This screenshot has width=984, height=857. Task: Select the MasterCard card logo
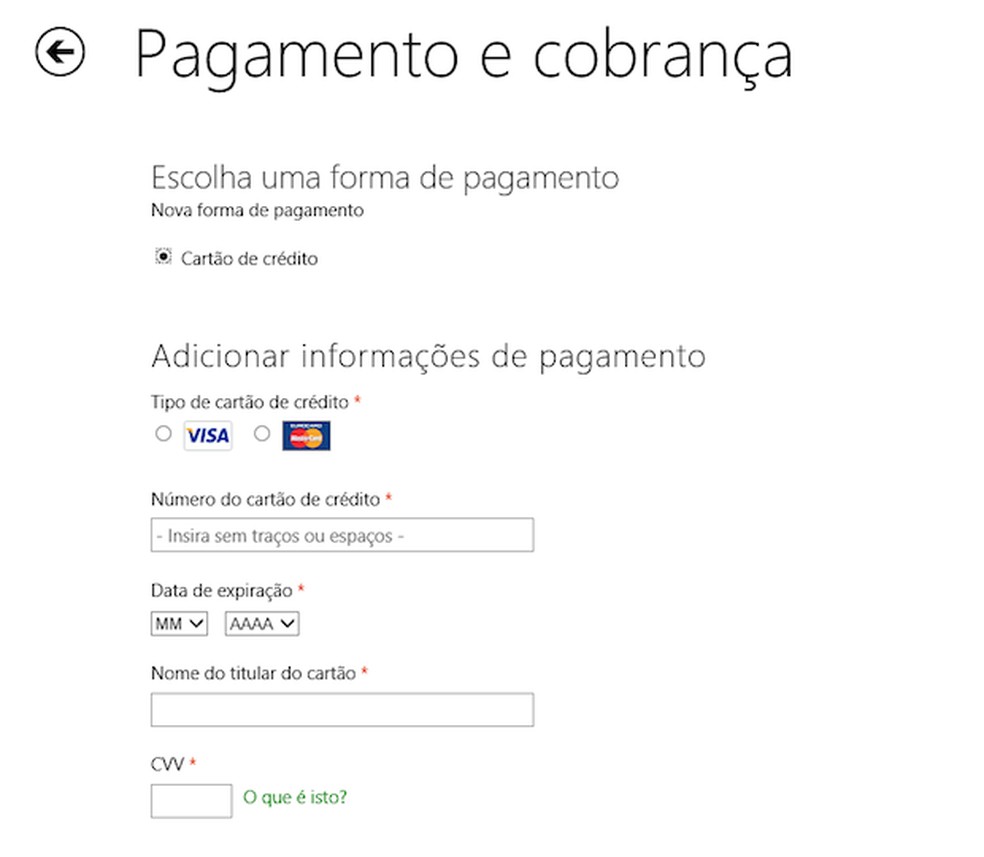pyautogui.click(x=306, y=435)
